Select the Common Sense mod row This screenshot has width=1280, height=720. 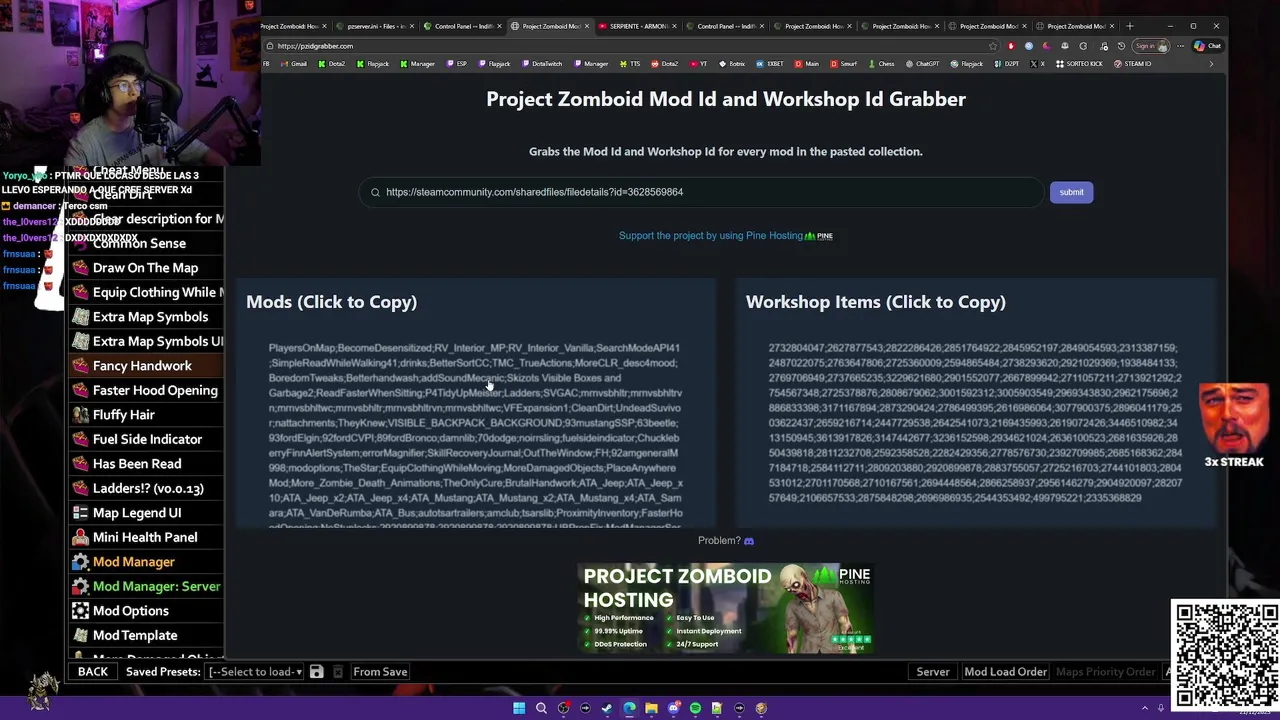147,243
